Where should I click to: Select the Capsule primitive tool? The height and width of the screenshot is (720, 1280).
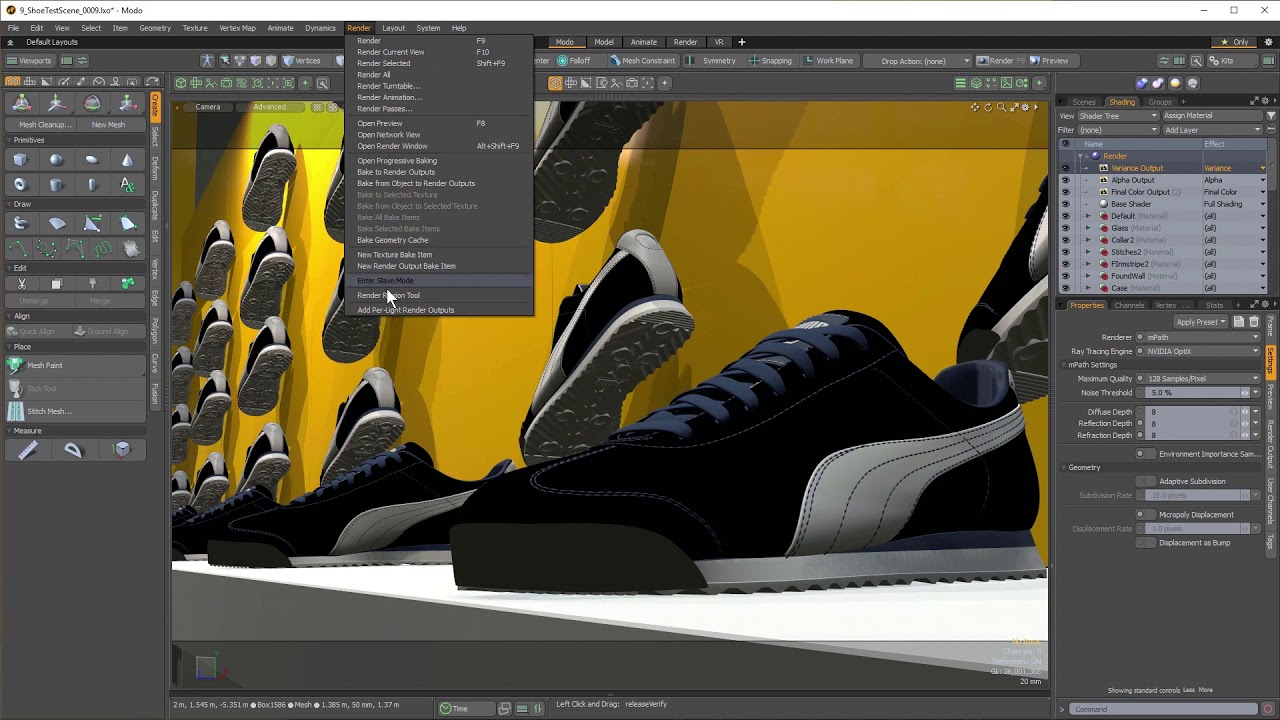click(92, 185)
